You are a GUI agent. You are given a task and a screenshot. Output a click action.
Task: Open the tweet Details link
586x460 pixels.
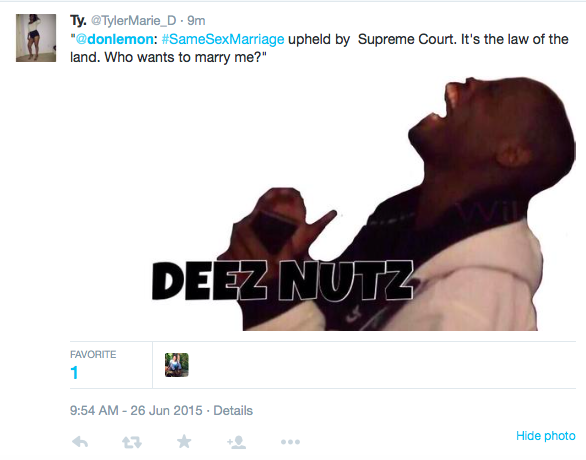point(233,410)
